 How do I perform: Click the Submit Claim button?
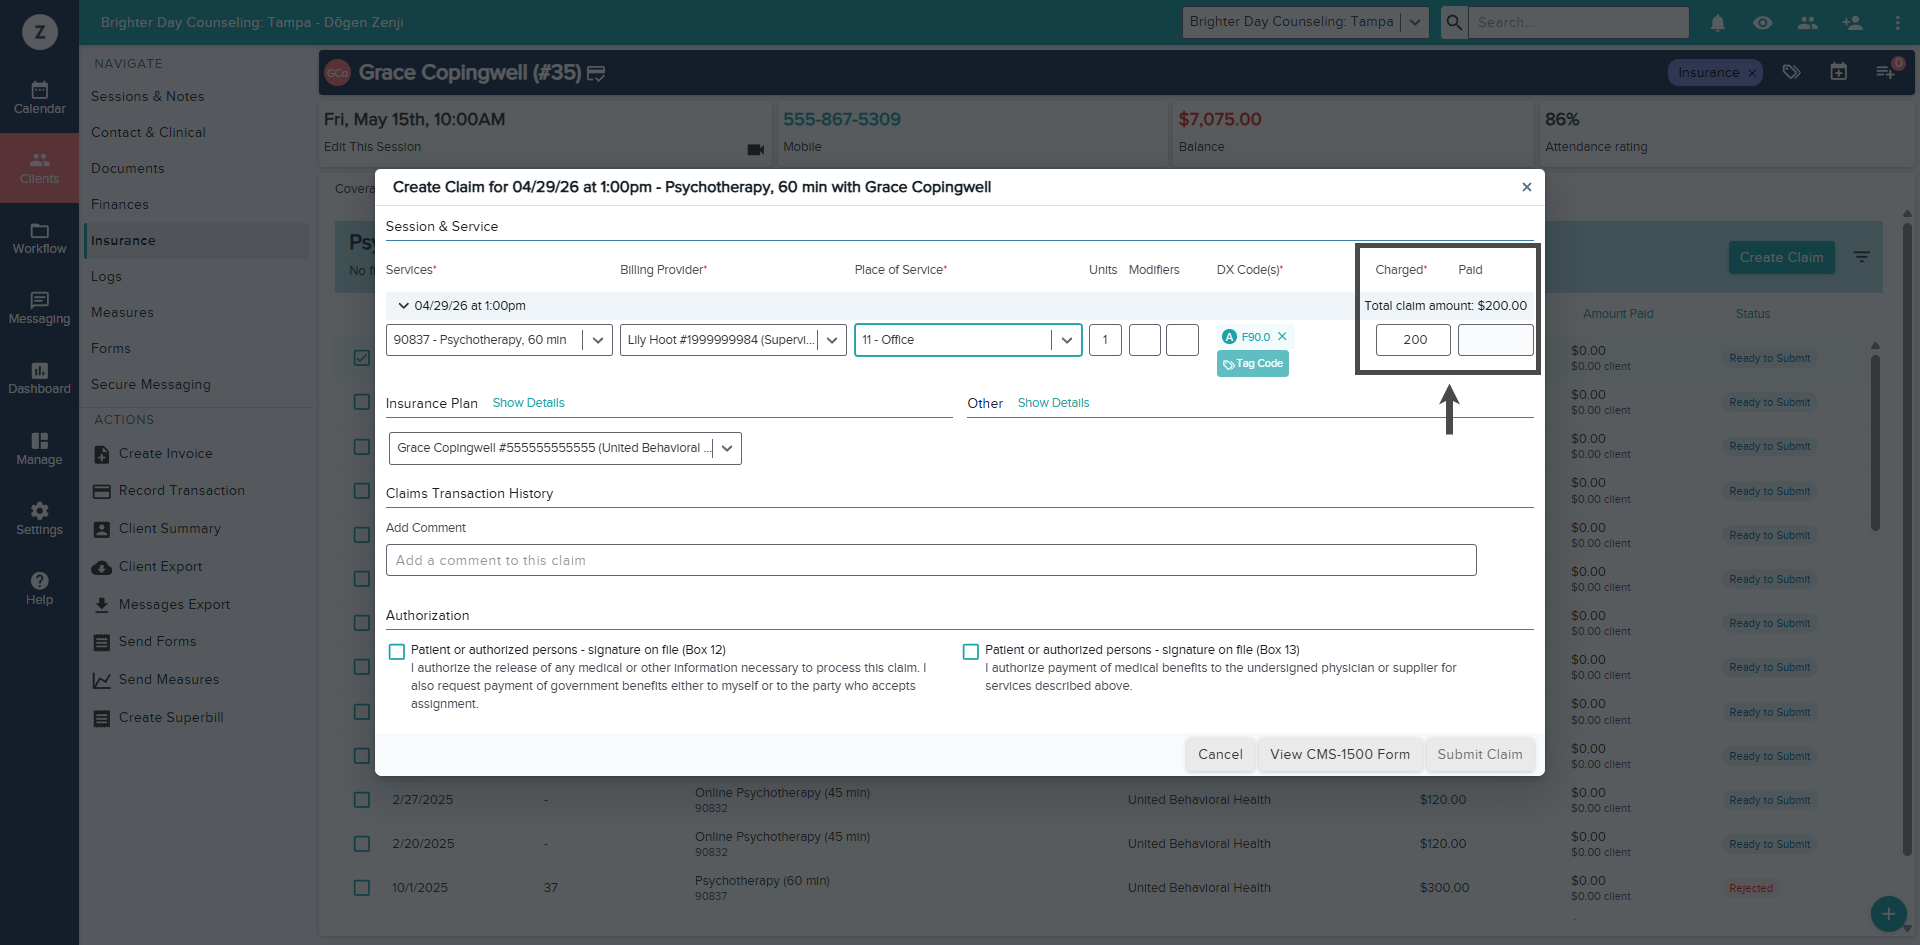1480,754
